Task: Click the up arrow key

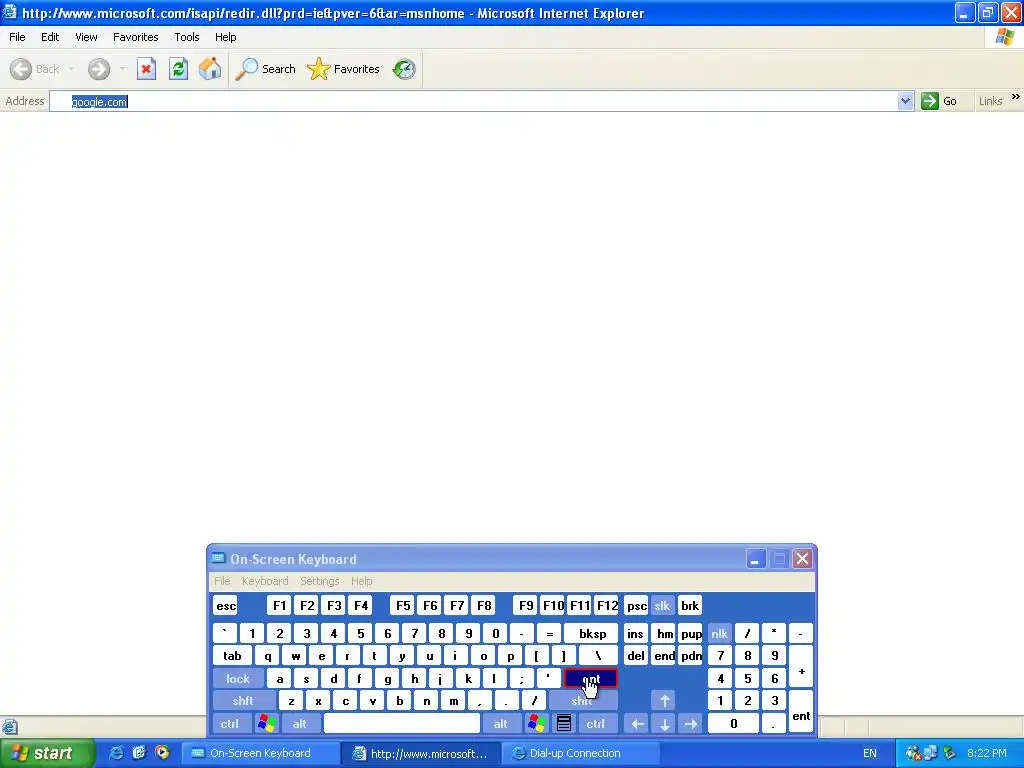Action: tap(665, 701)
